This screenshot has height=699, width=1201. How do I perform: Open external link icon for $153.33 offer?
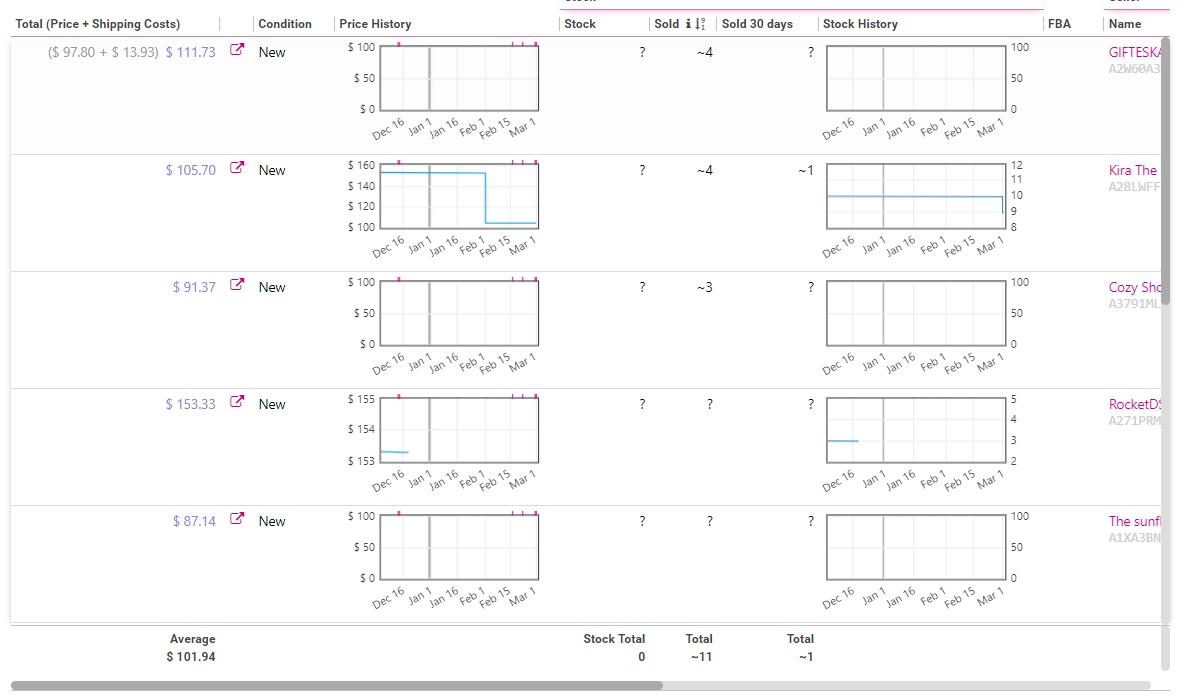tap(237, 402)
